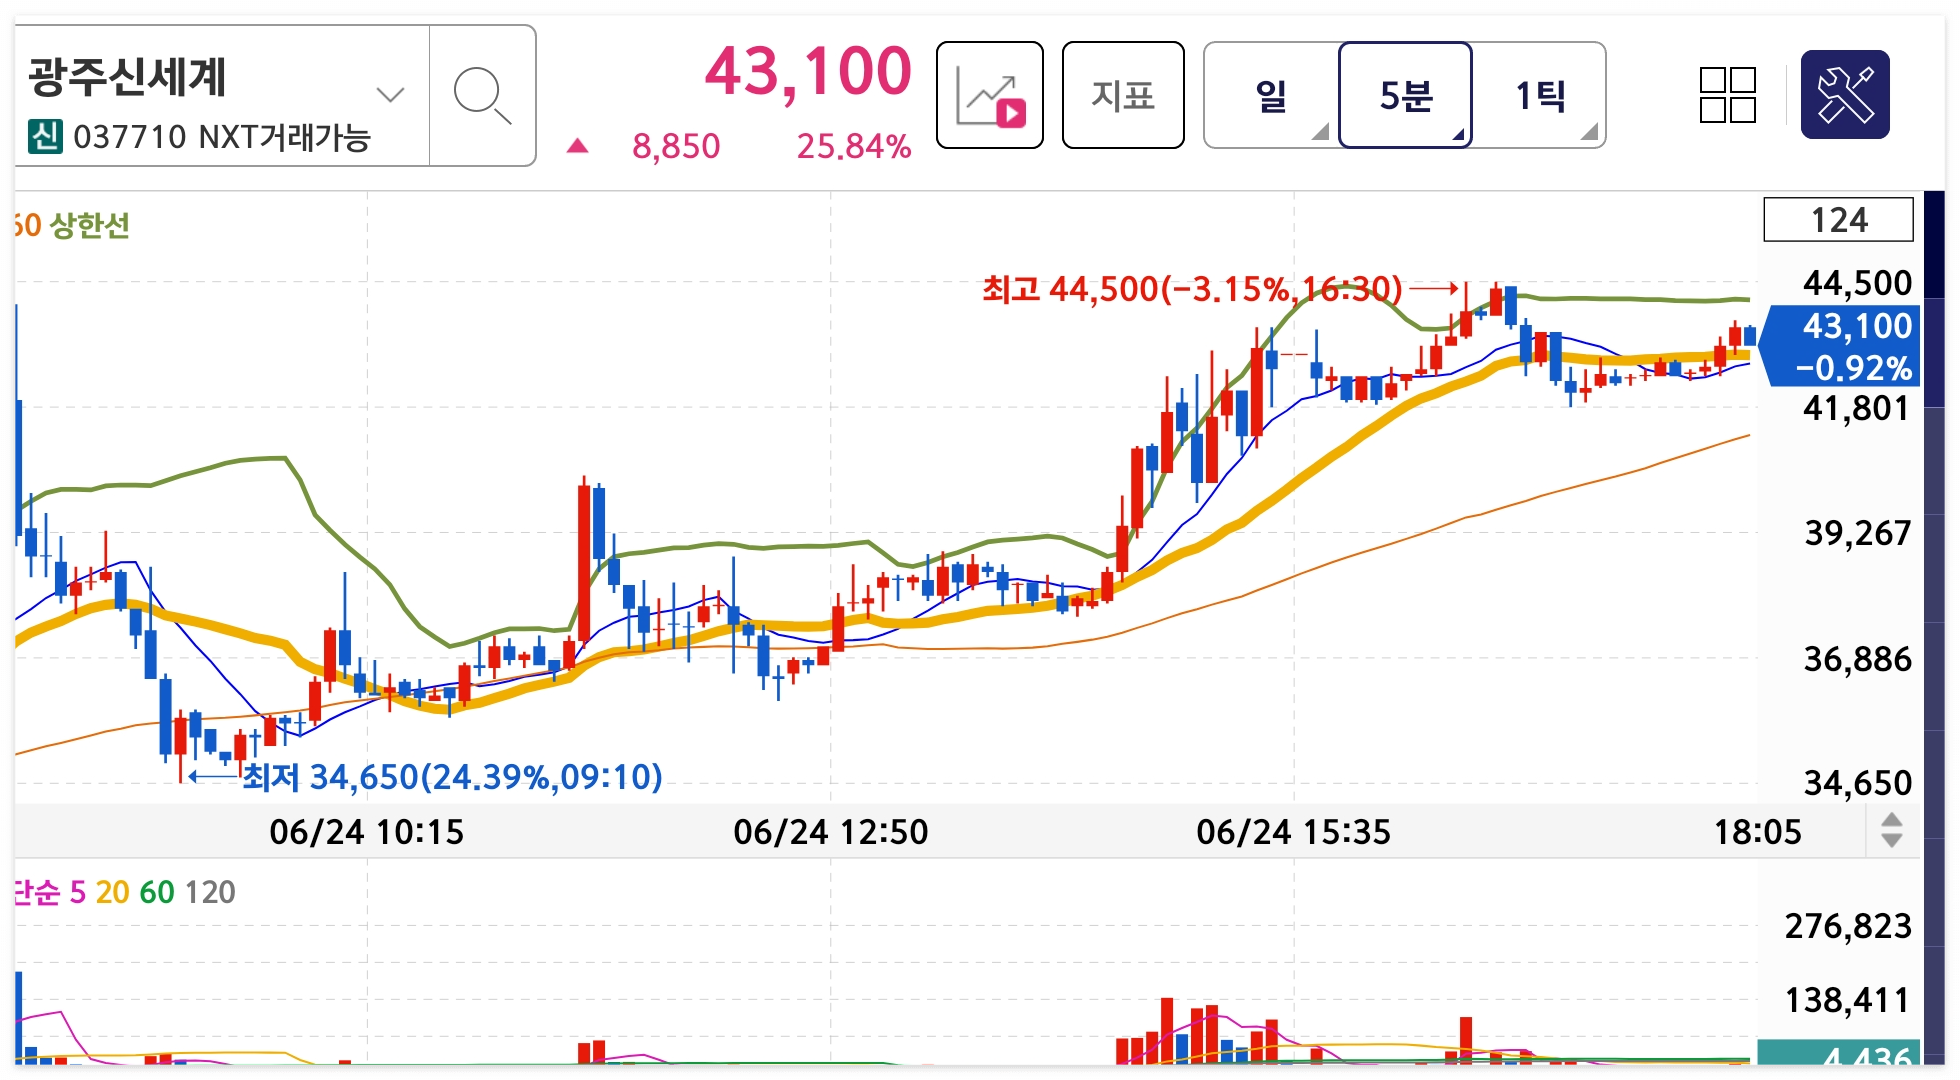This screenshot has width=1960, height=1080.
Task: Click the 06/24 15:35 time axis label
Action: [1294, 832]
